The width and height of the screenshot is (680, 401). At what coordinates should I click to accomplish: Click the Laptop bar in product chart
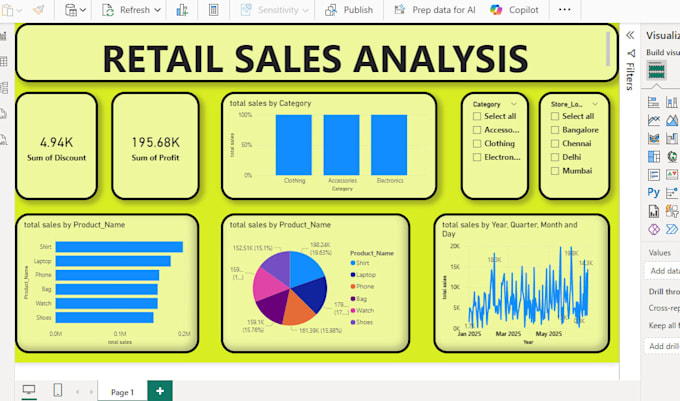[113, 261]
